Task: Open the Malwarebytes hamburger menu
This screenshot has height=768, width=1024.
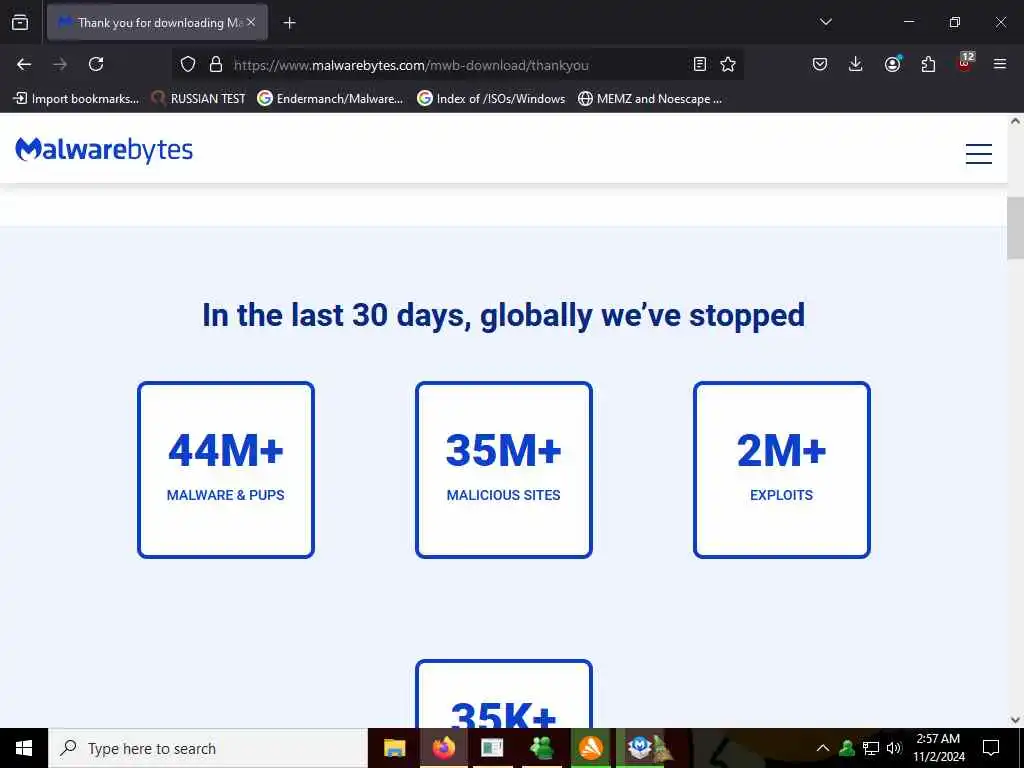Action: (x=978, y=153)
